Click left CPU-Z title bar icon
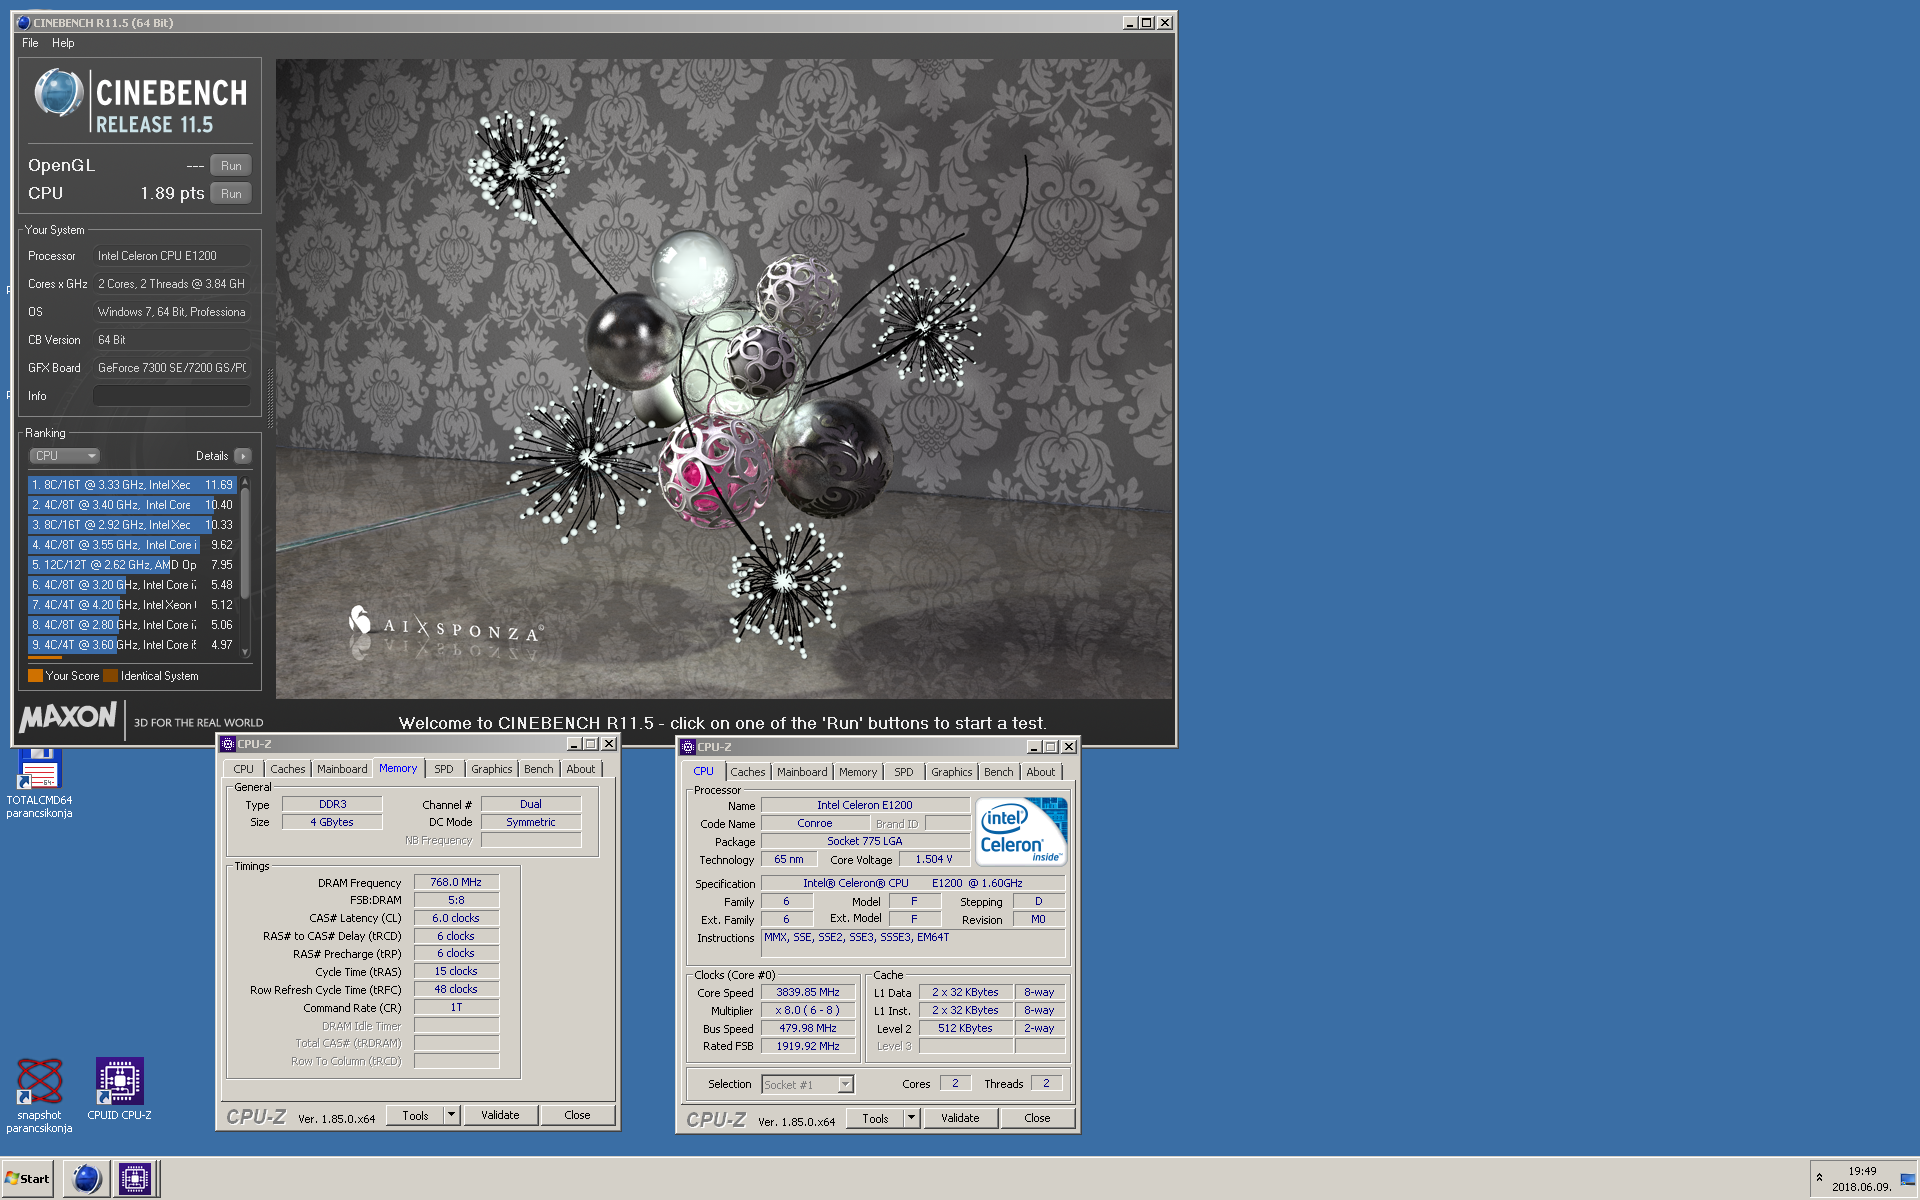 tap(228, 744)
